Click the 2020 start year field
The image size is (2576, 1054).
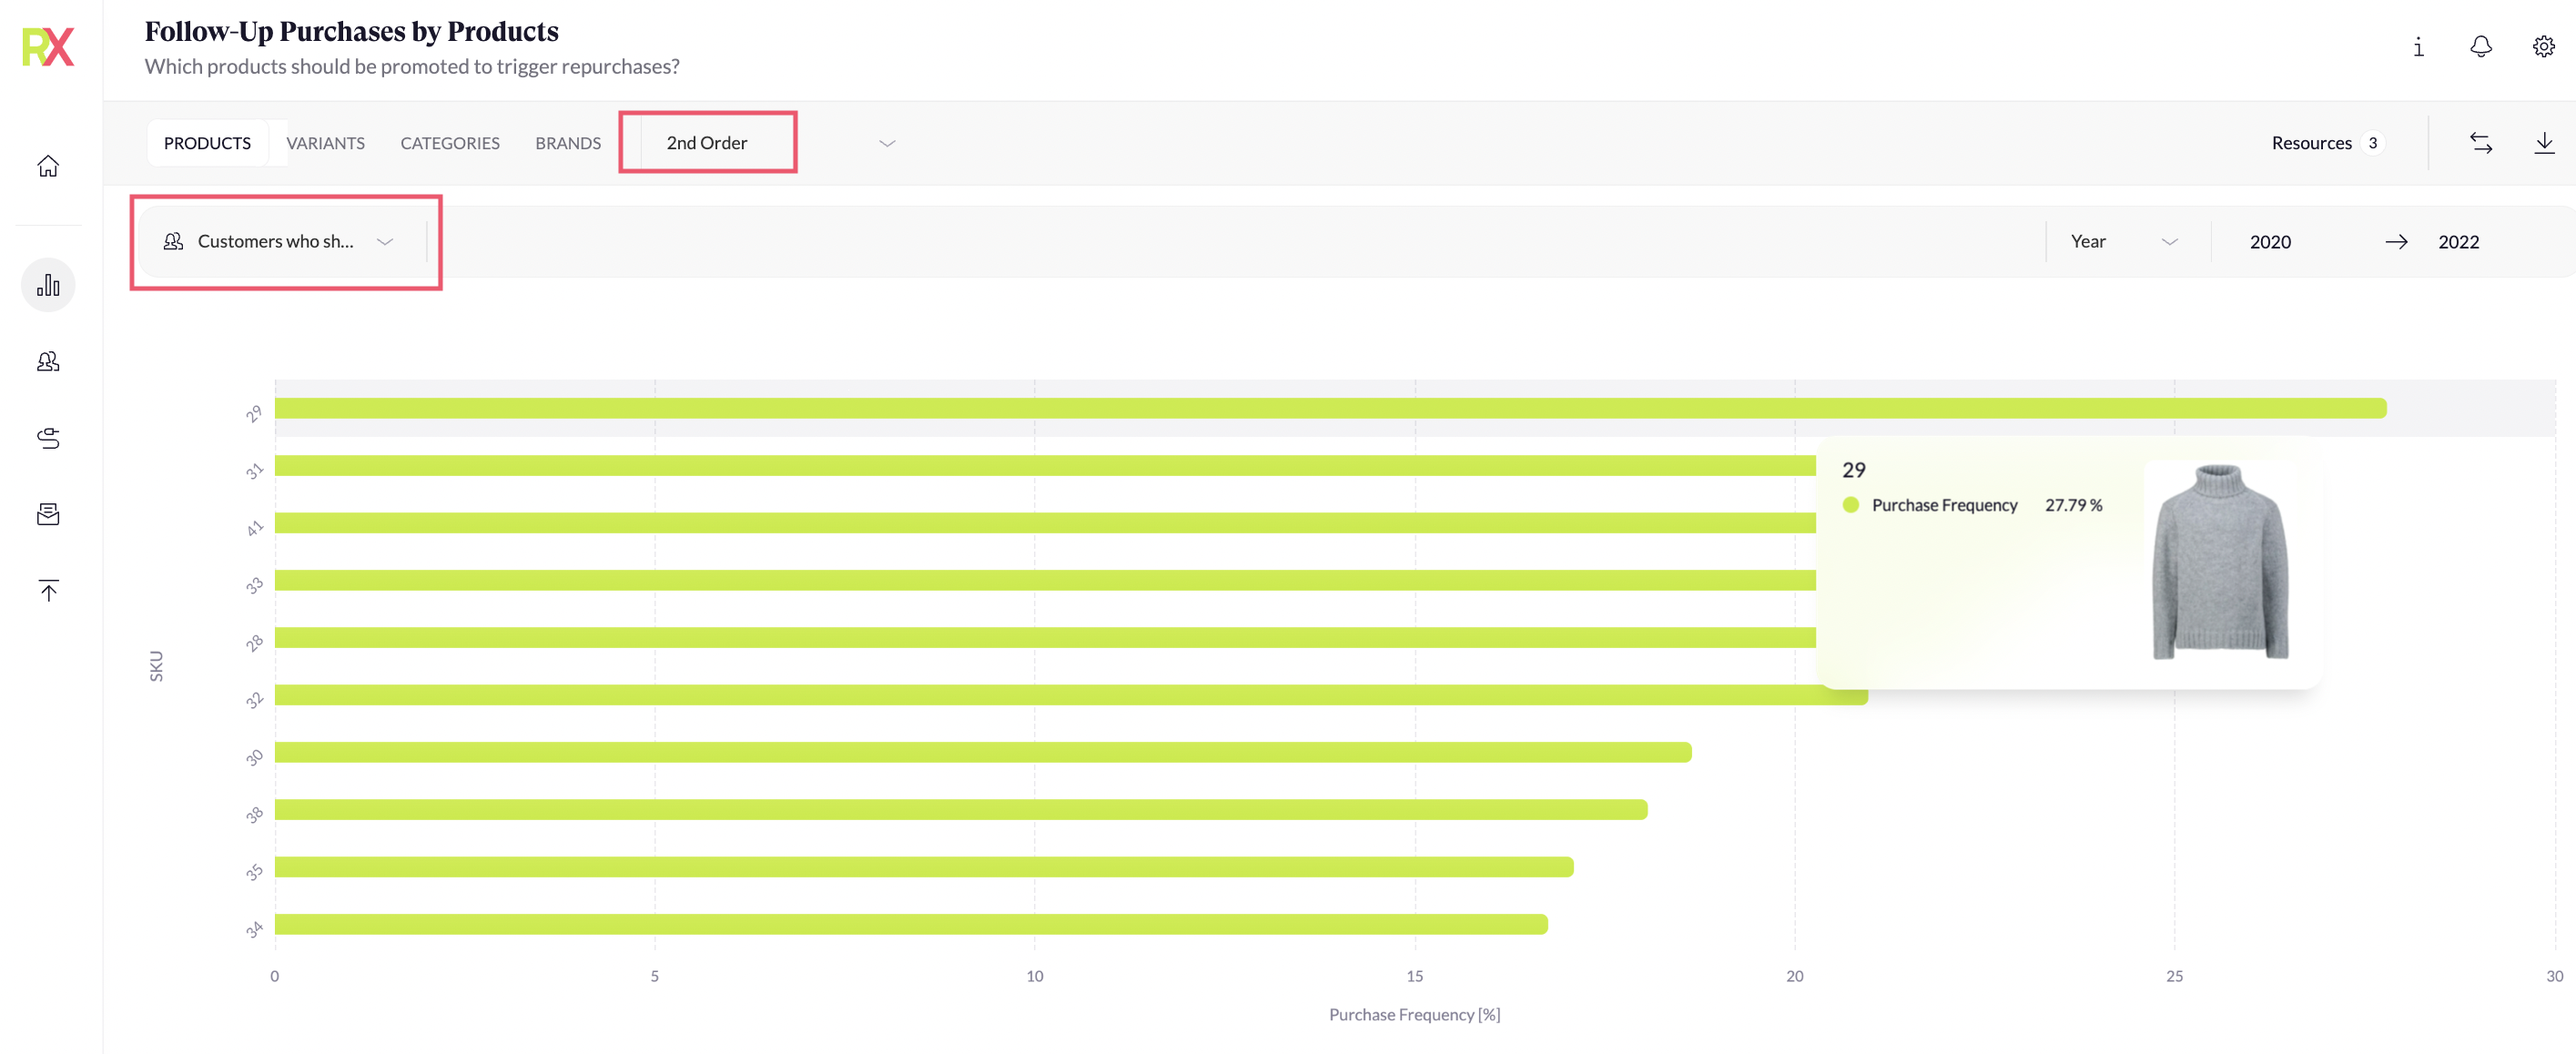[x=2270, y=242]
